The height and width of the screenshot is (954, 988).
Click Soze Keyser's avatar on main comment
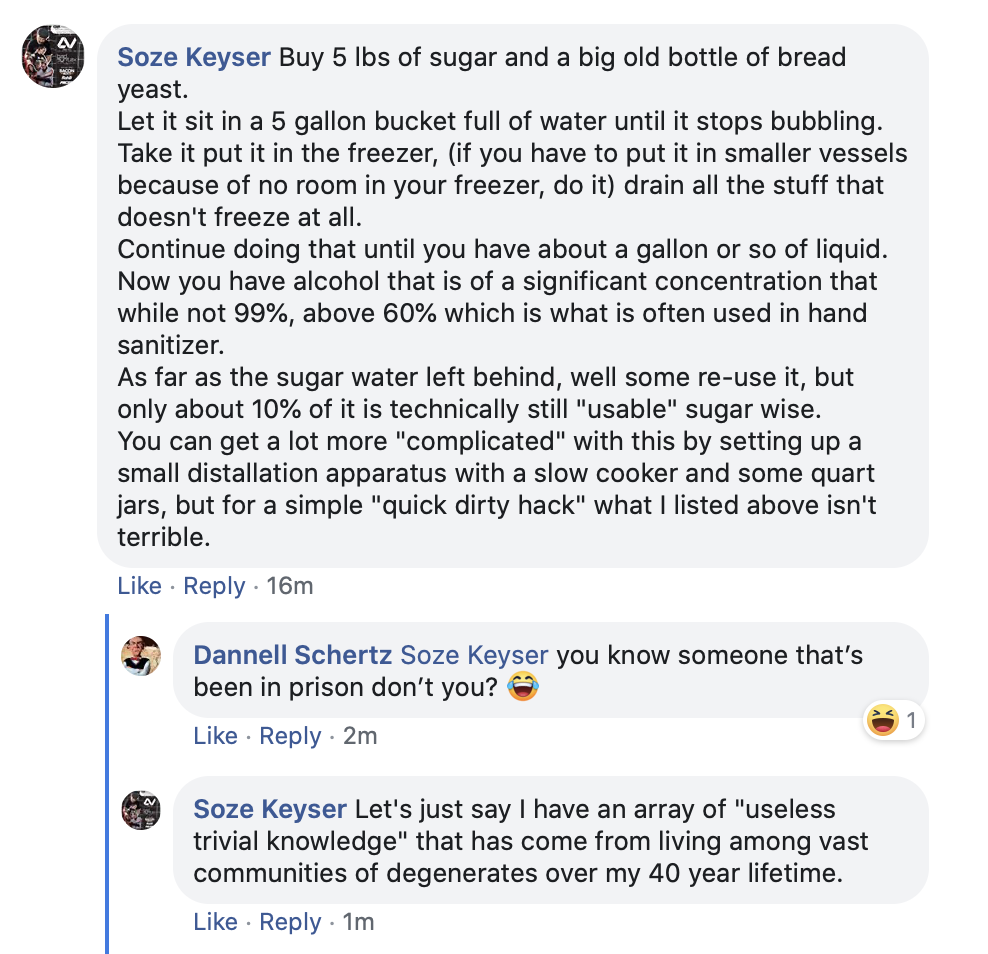pyautogui.click(x=53, y=57)
